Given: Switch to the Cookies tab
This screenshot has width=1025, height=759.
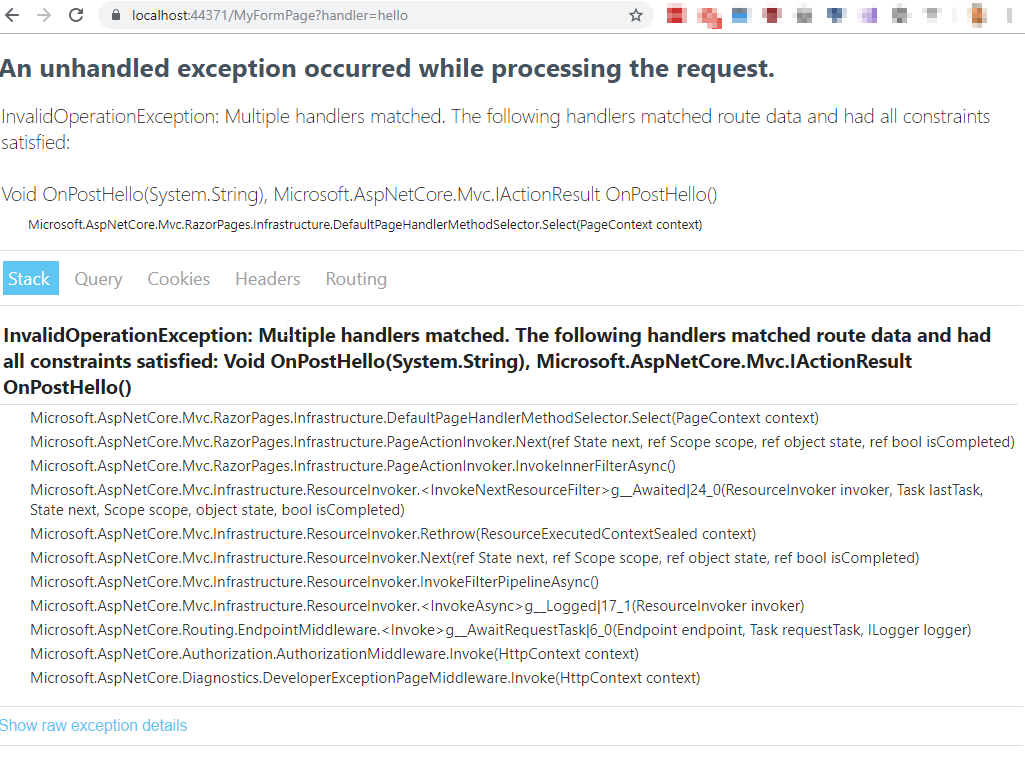Looking at the screenshot, I should (178, 278).
